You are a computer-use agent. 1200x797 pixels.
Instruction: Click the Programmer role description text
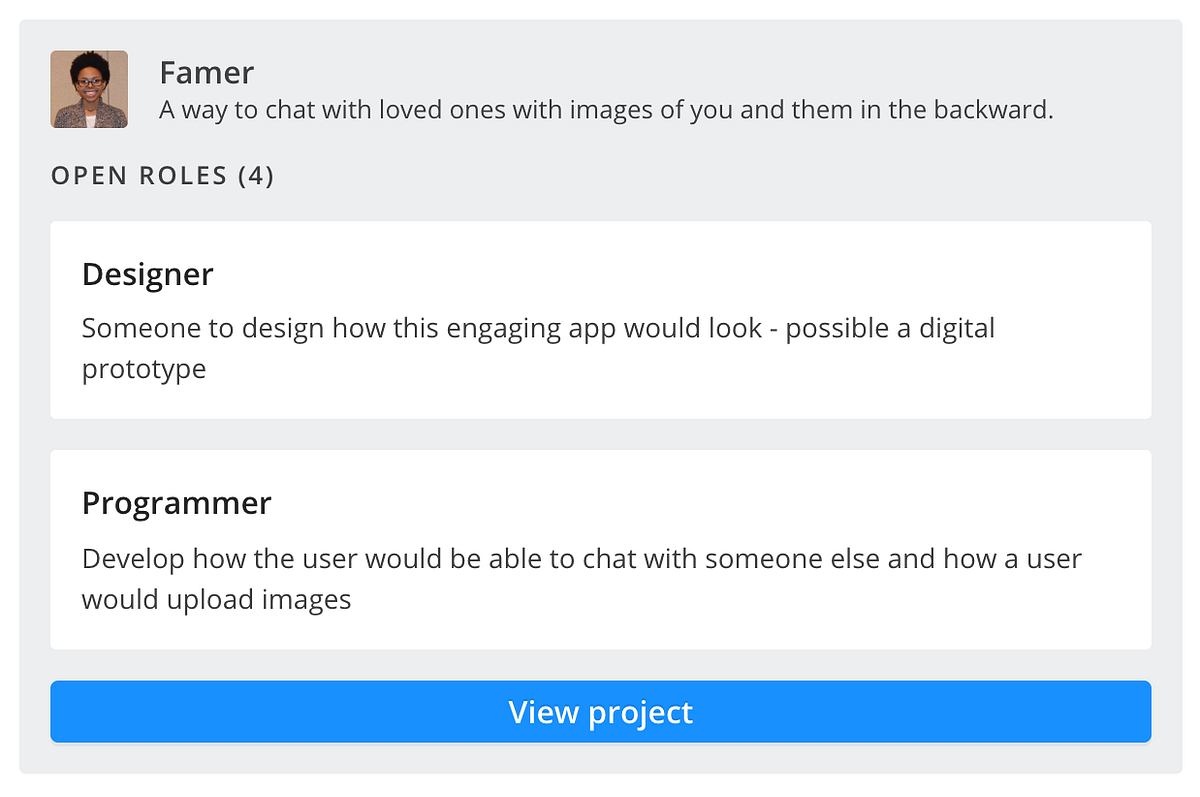582,578
